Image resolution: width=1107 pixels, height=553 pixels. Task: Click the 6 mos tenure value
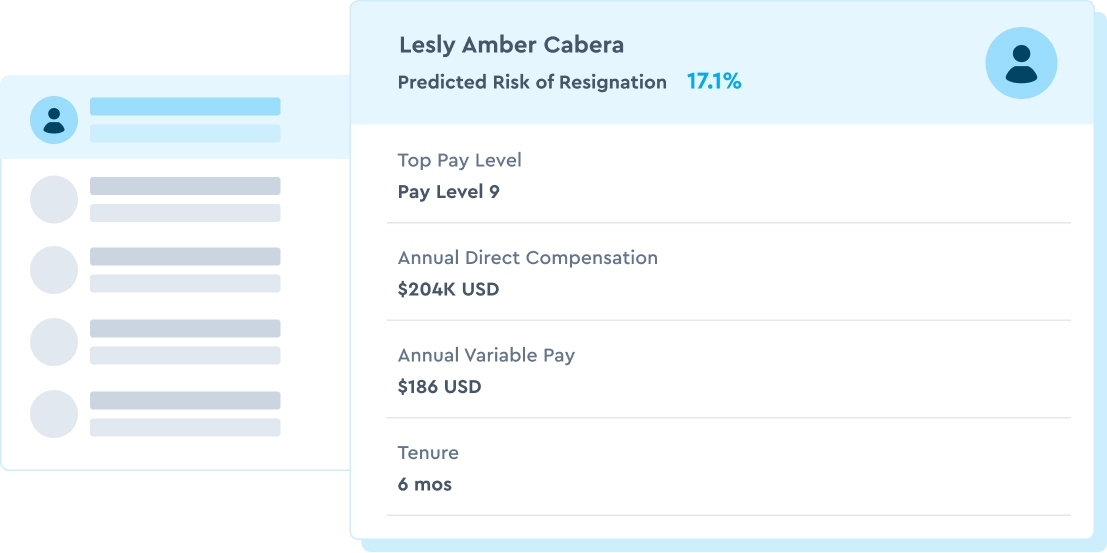(x=425, y=485)
